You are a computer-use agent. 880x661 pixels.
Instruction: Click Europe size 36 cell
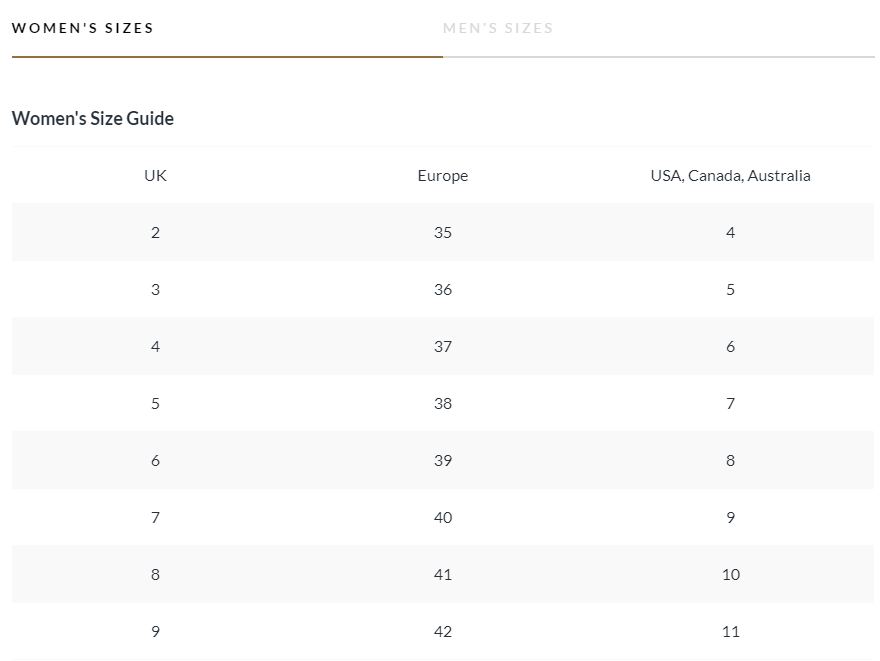[443, 290]
